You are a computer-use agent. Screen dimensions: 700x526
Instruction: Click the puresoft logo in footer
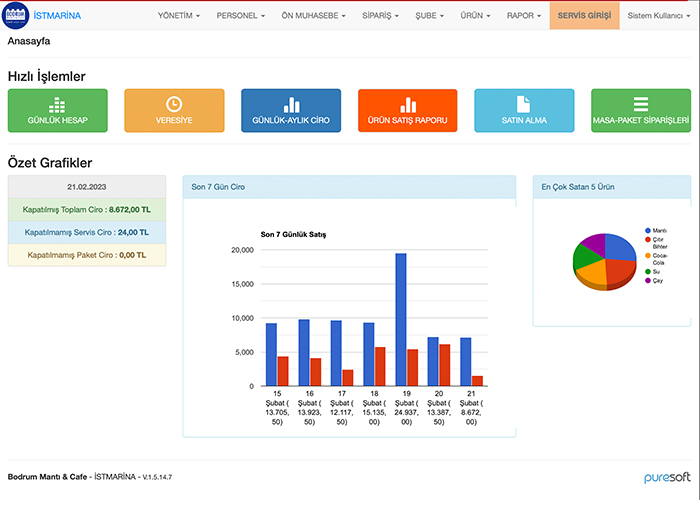(667, 478)
